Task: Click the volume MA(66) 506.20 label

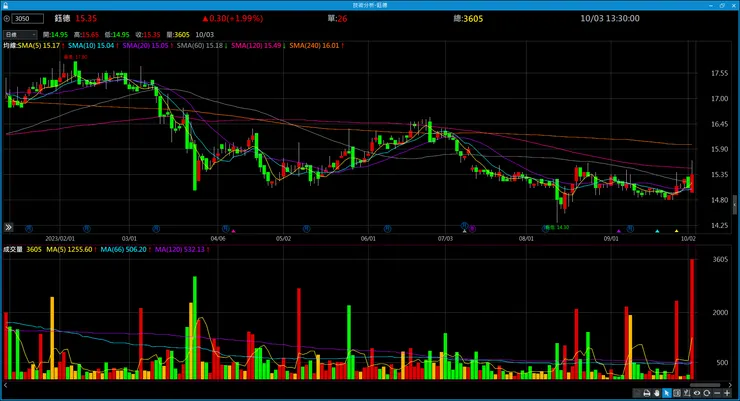Action: (125, 249)
